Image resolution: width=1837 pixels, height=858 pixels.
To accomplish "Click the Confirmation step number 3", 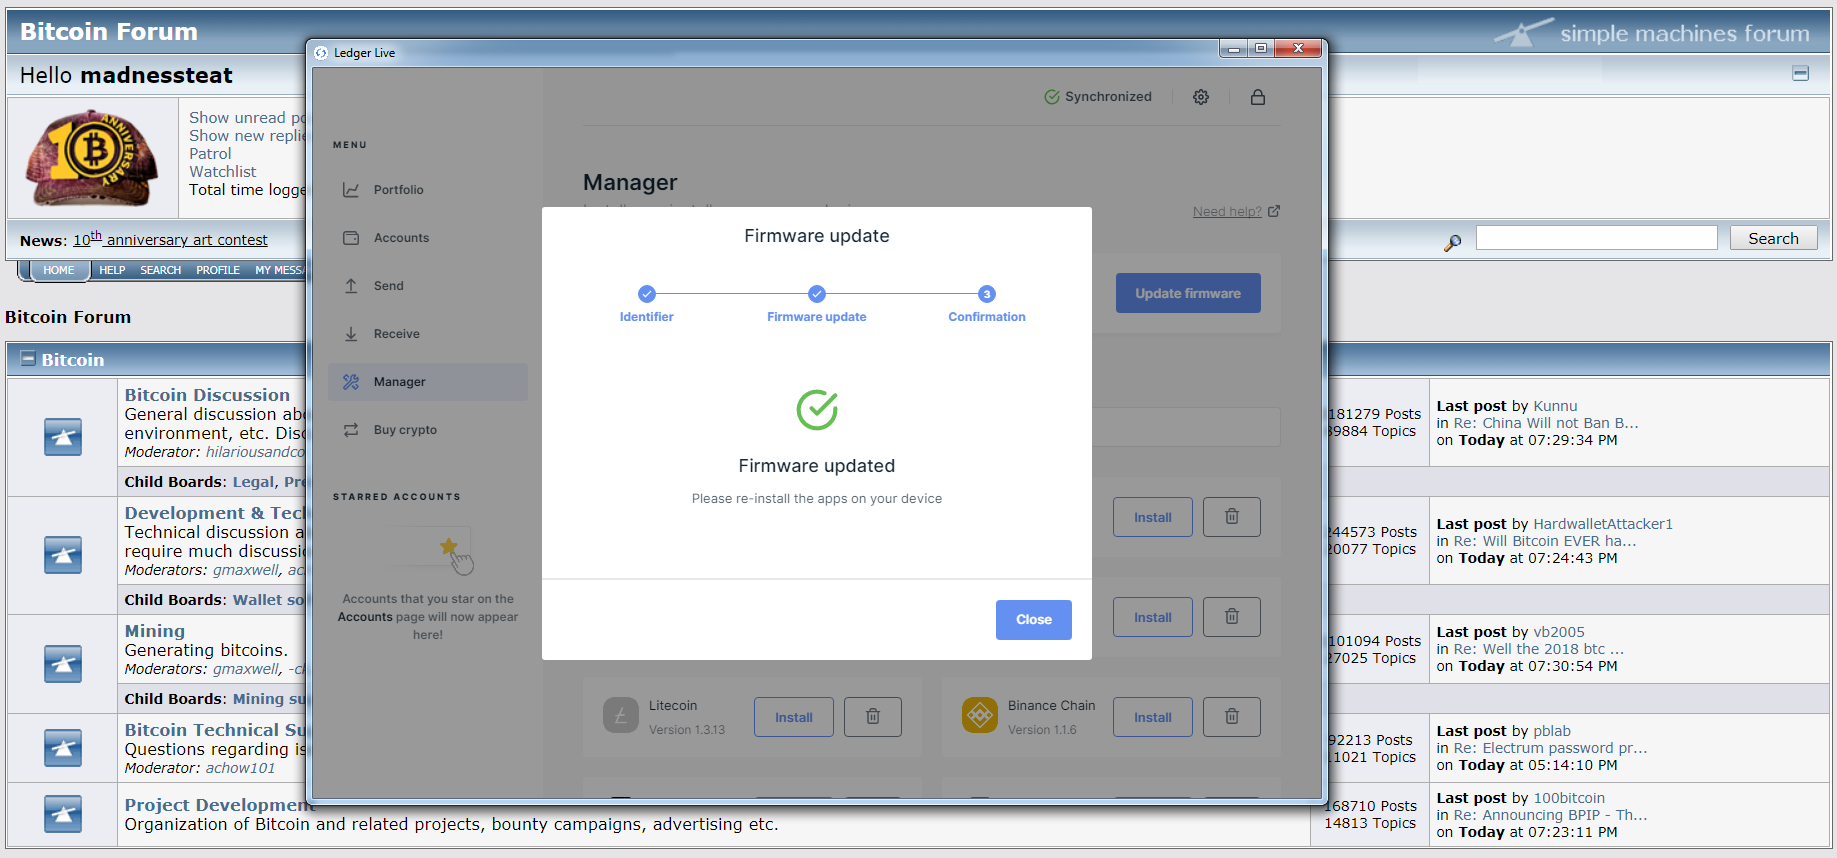I will [987, 294].
